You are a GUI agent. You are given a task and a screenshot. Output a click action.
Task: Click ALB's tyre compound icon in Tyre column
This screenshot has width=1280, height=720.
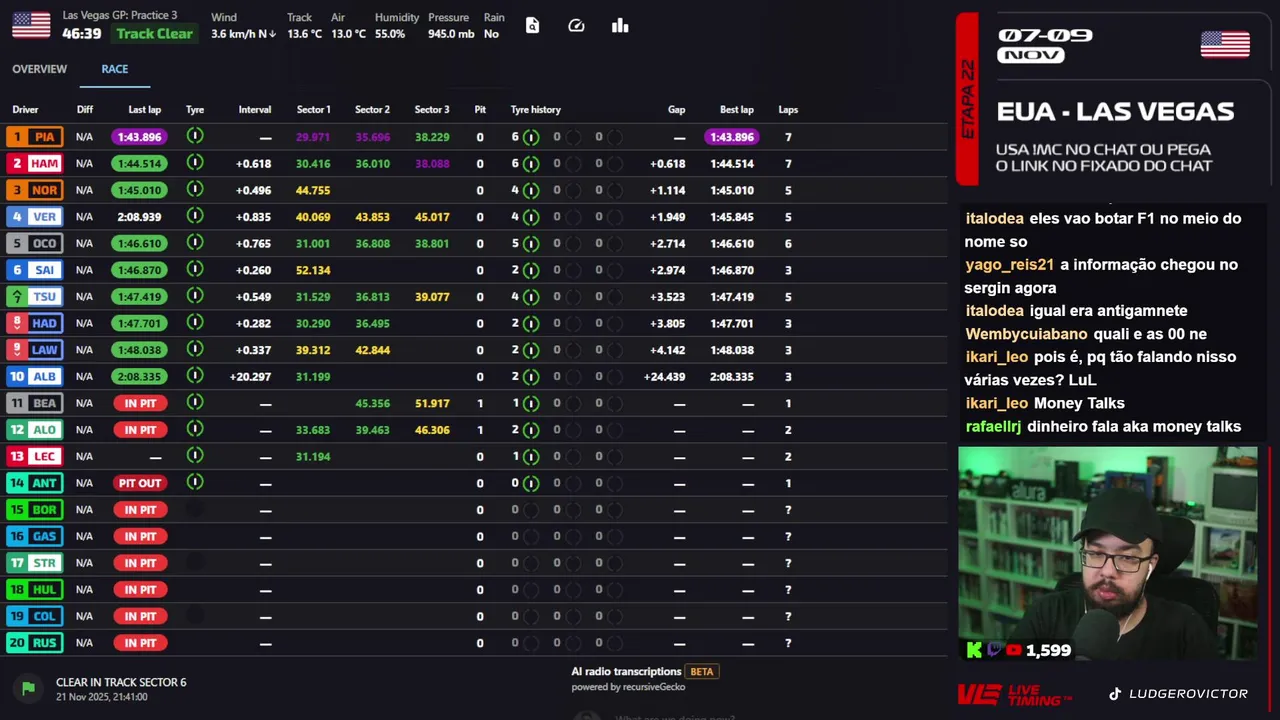point(195,376)
